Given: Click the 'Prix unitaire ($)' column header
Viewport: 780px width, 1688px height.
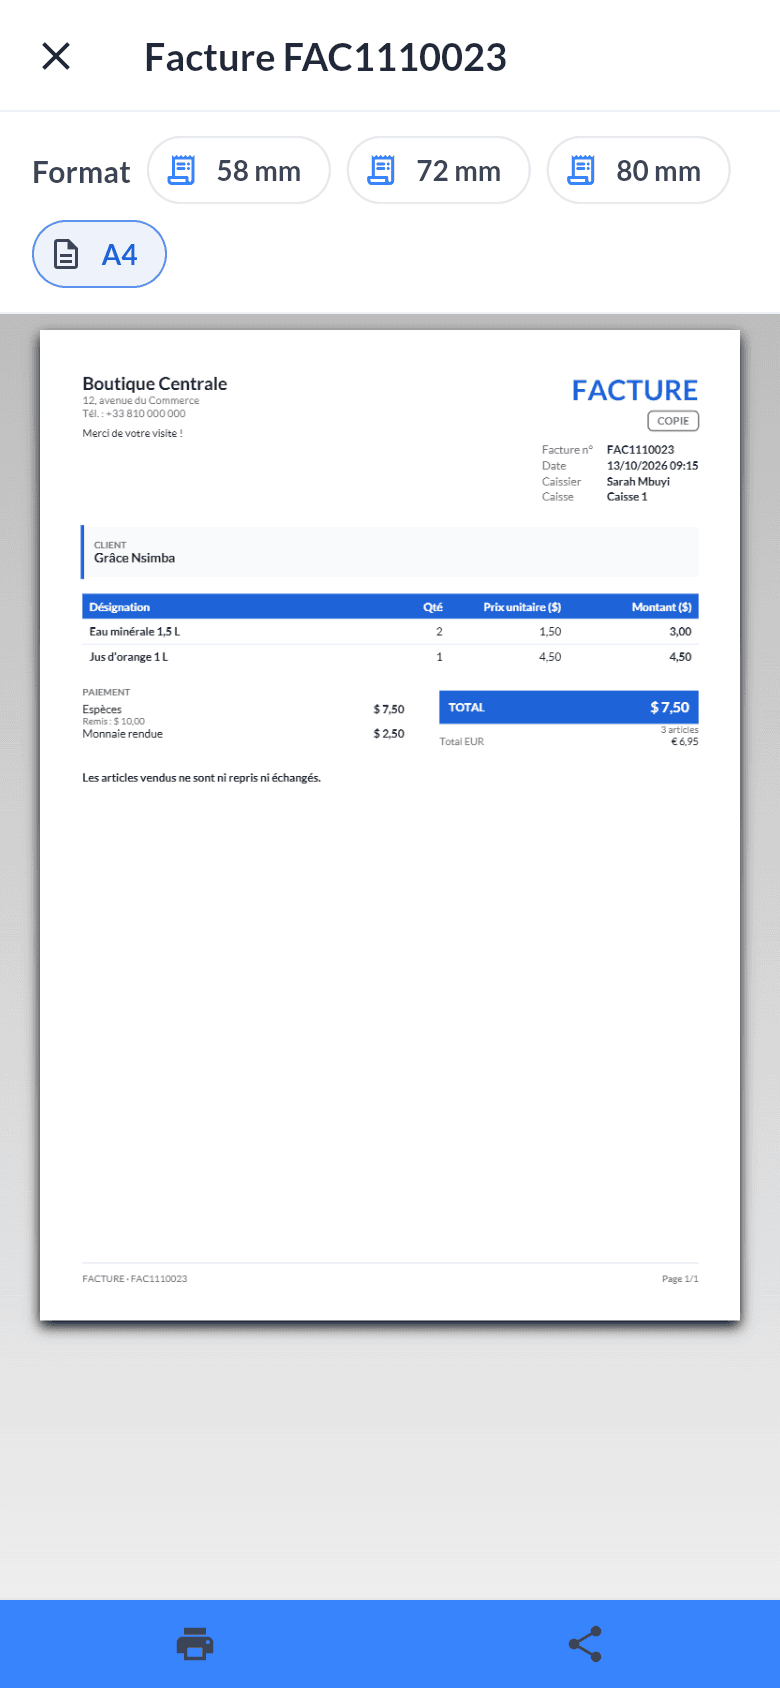Looking at the screenshot, I should pyautogui.click(x=522, y=607).
